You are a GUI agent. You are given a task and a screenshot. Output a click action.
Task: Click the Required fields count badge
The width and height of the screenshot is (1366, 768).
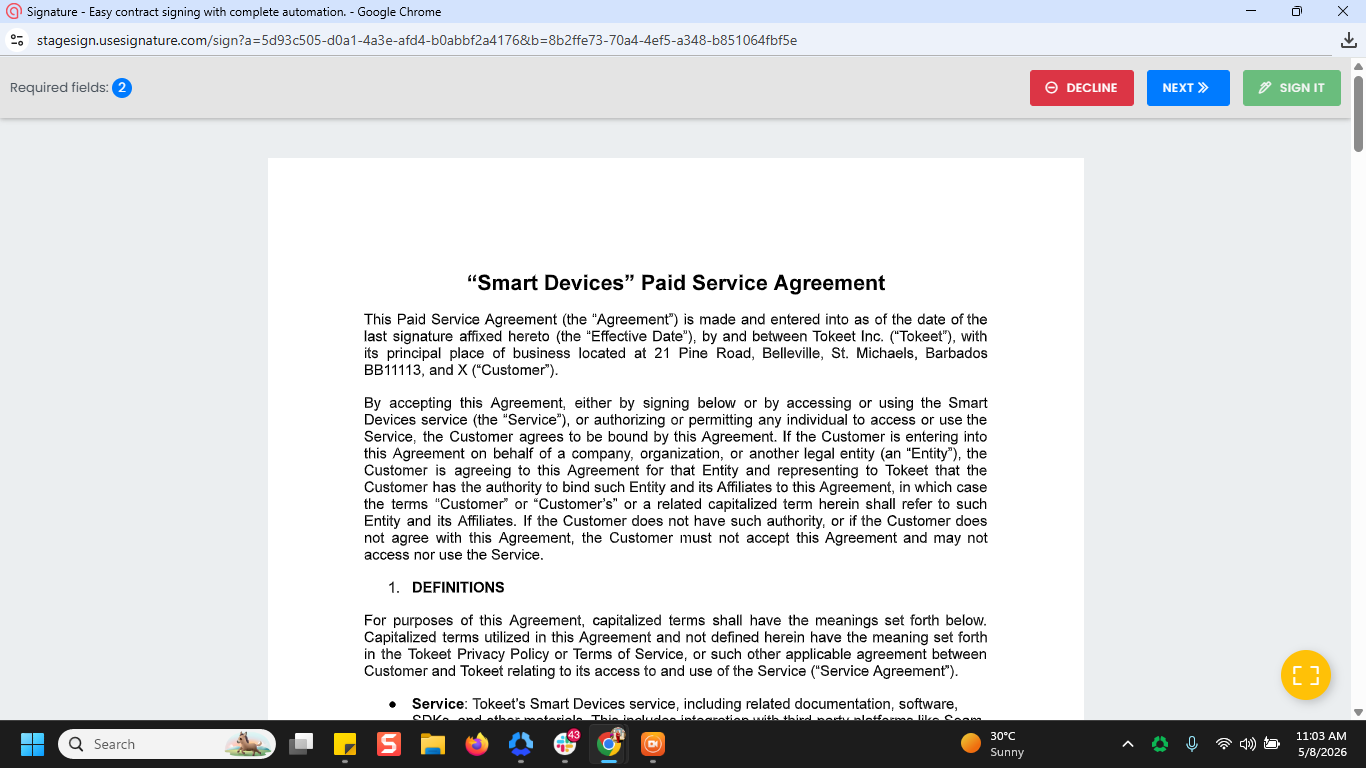(122, 88)
